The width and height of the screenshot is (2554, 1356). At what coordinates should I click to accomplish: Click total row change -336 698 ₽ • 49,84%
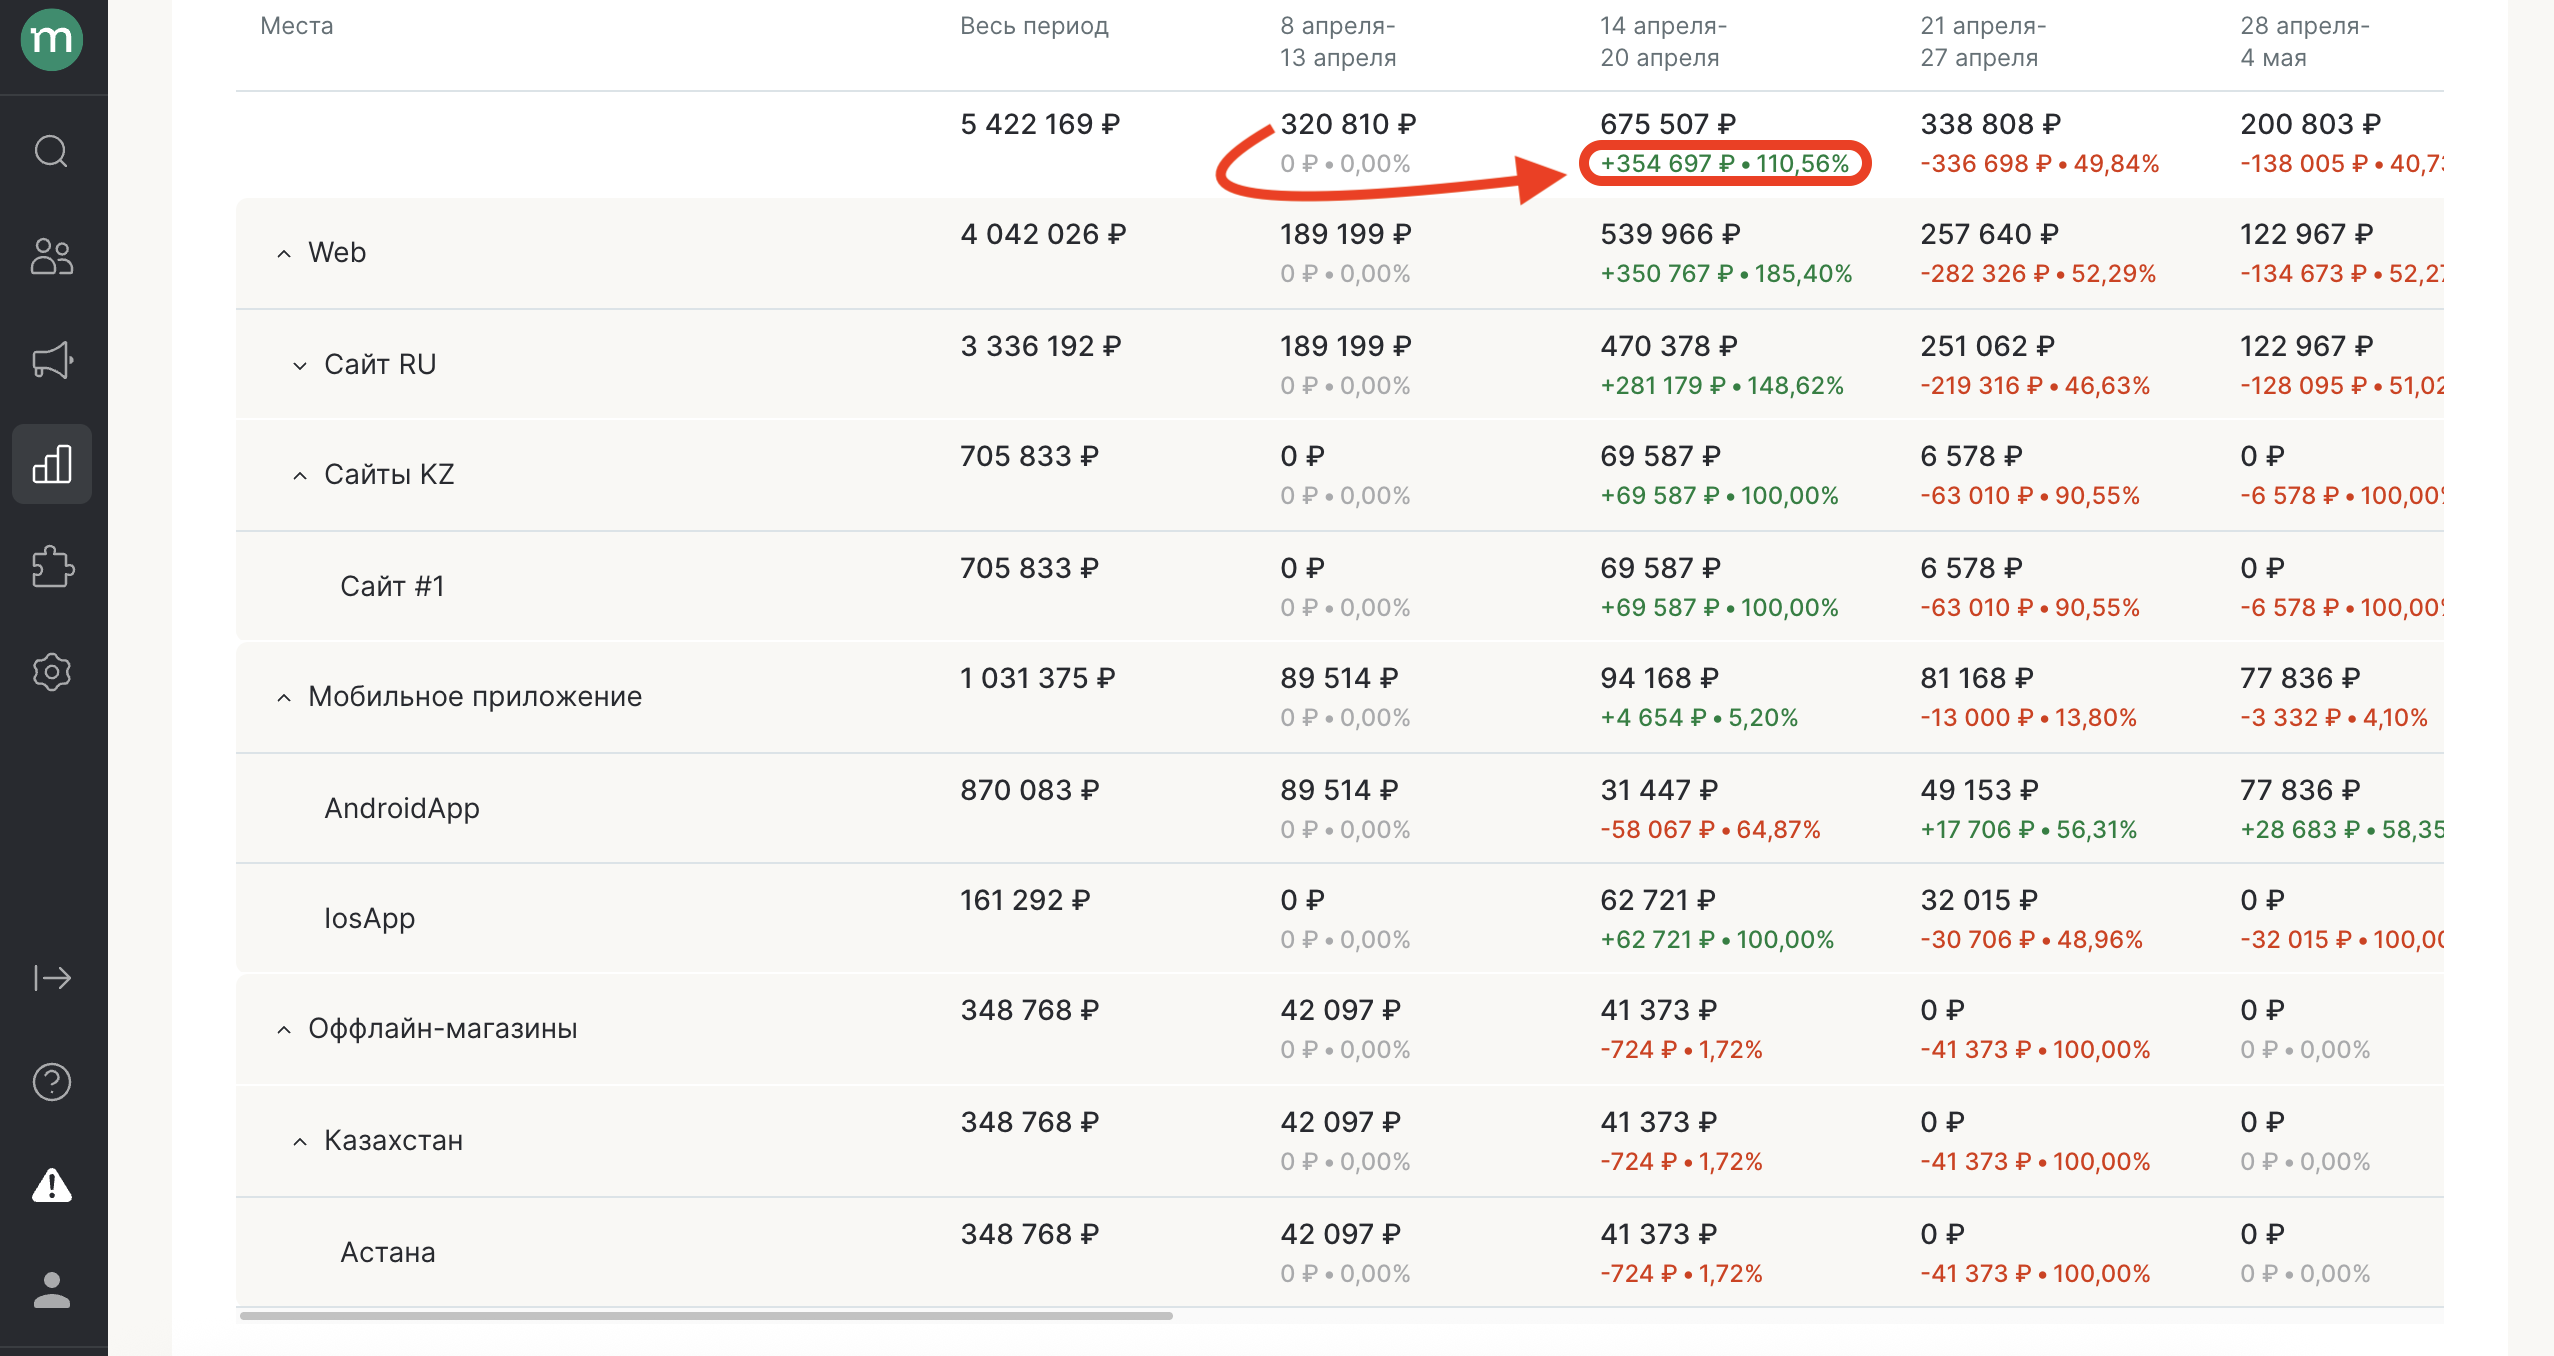pos(2039,164)
